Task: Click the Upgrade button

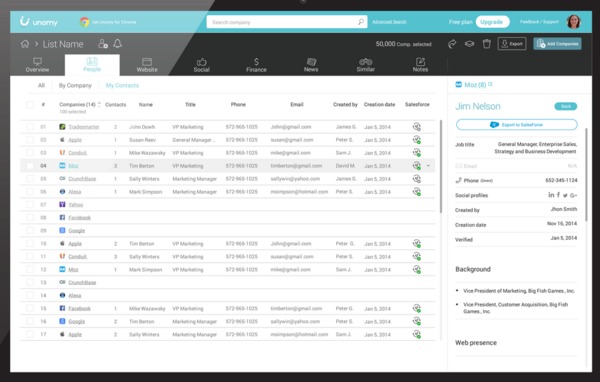Action: (x=492, y=22)
